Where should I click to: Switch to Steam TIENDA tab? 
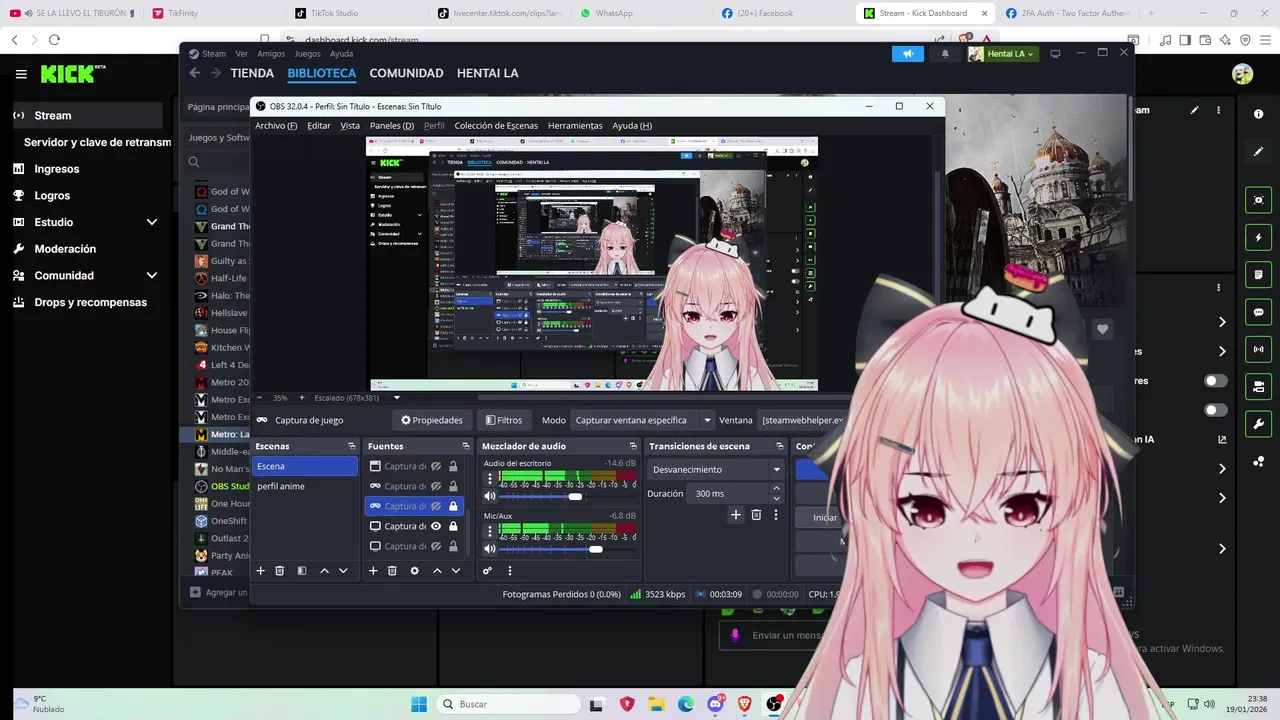pos(252,73)
